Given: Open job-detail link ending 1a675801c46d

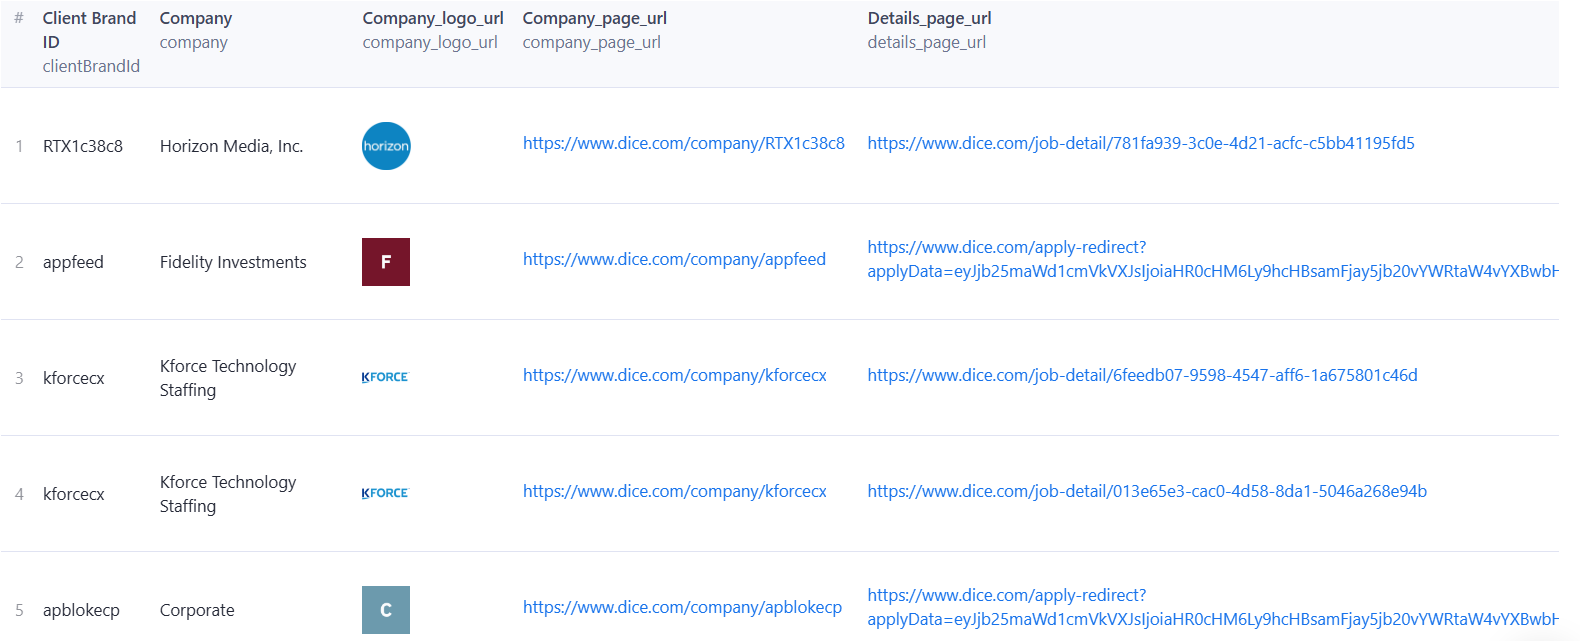Looking at the screenshot, I should tap(1142, 375).
